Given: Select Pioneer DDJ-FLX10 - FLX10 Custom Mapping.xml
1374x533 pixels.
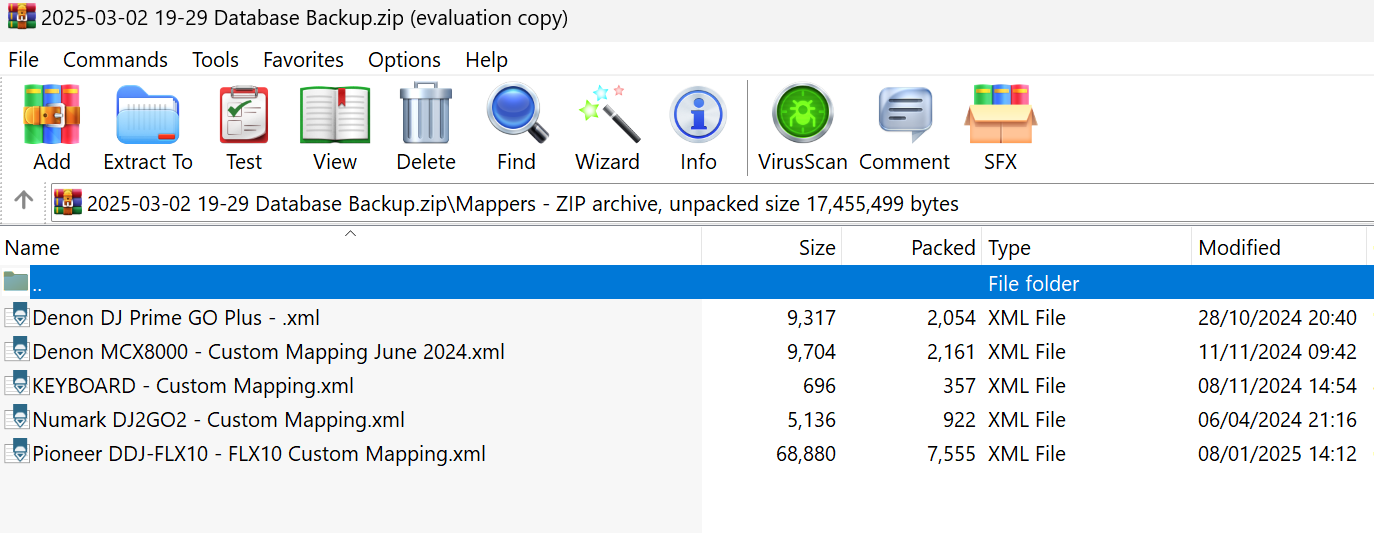Looking at the screenshot, I should tap(259, 454).
